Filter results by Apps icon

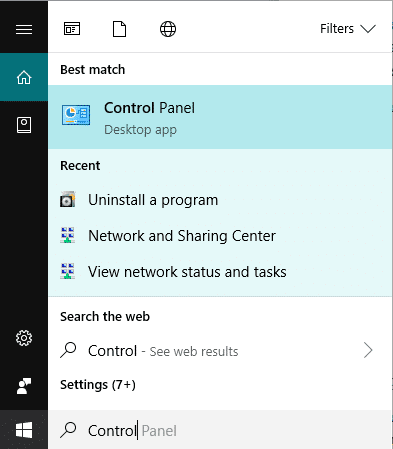coord(72,29)
